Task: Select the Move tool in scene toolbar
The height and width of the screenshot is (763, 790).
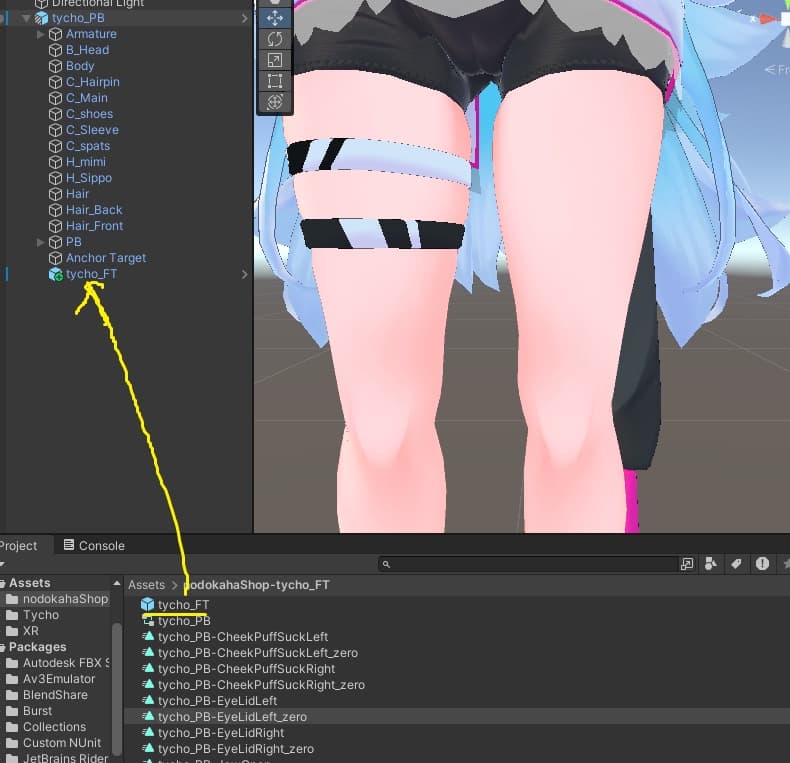Action: click(x=275, y=19)
